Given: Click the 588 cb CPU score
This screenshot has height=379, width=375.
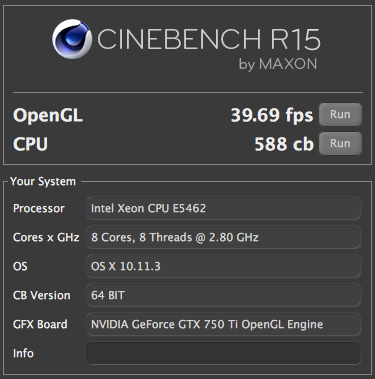Looking at the screenshot, I should 284,144.
